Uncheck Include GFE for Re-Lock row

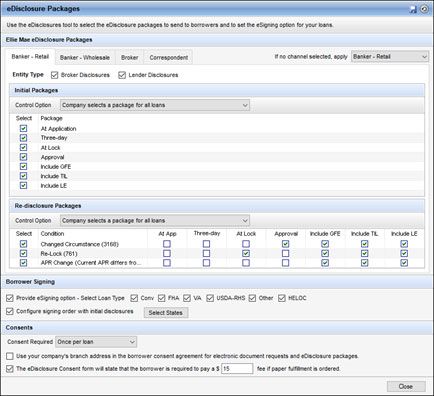[x=325, y=253]
